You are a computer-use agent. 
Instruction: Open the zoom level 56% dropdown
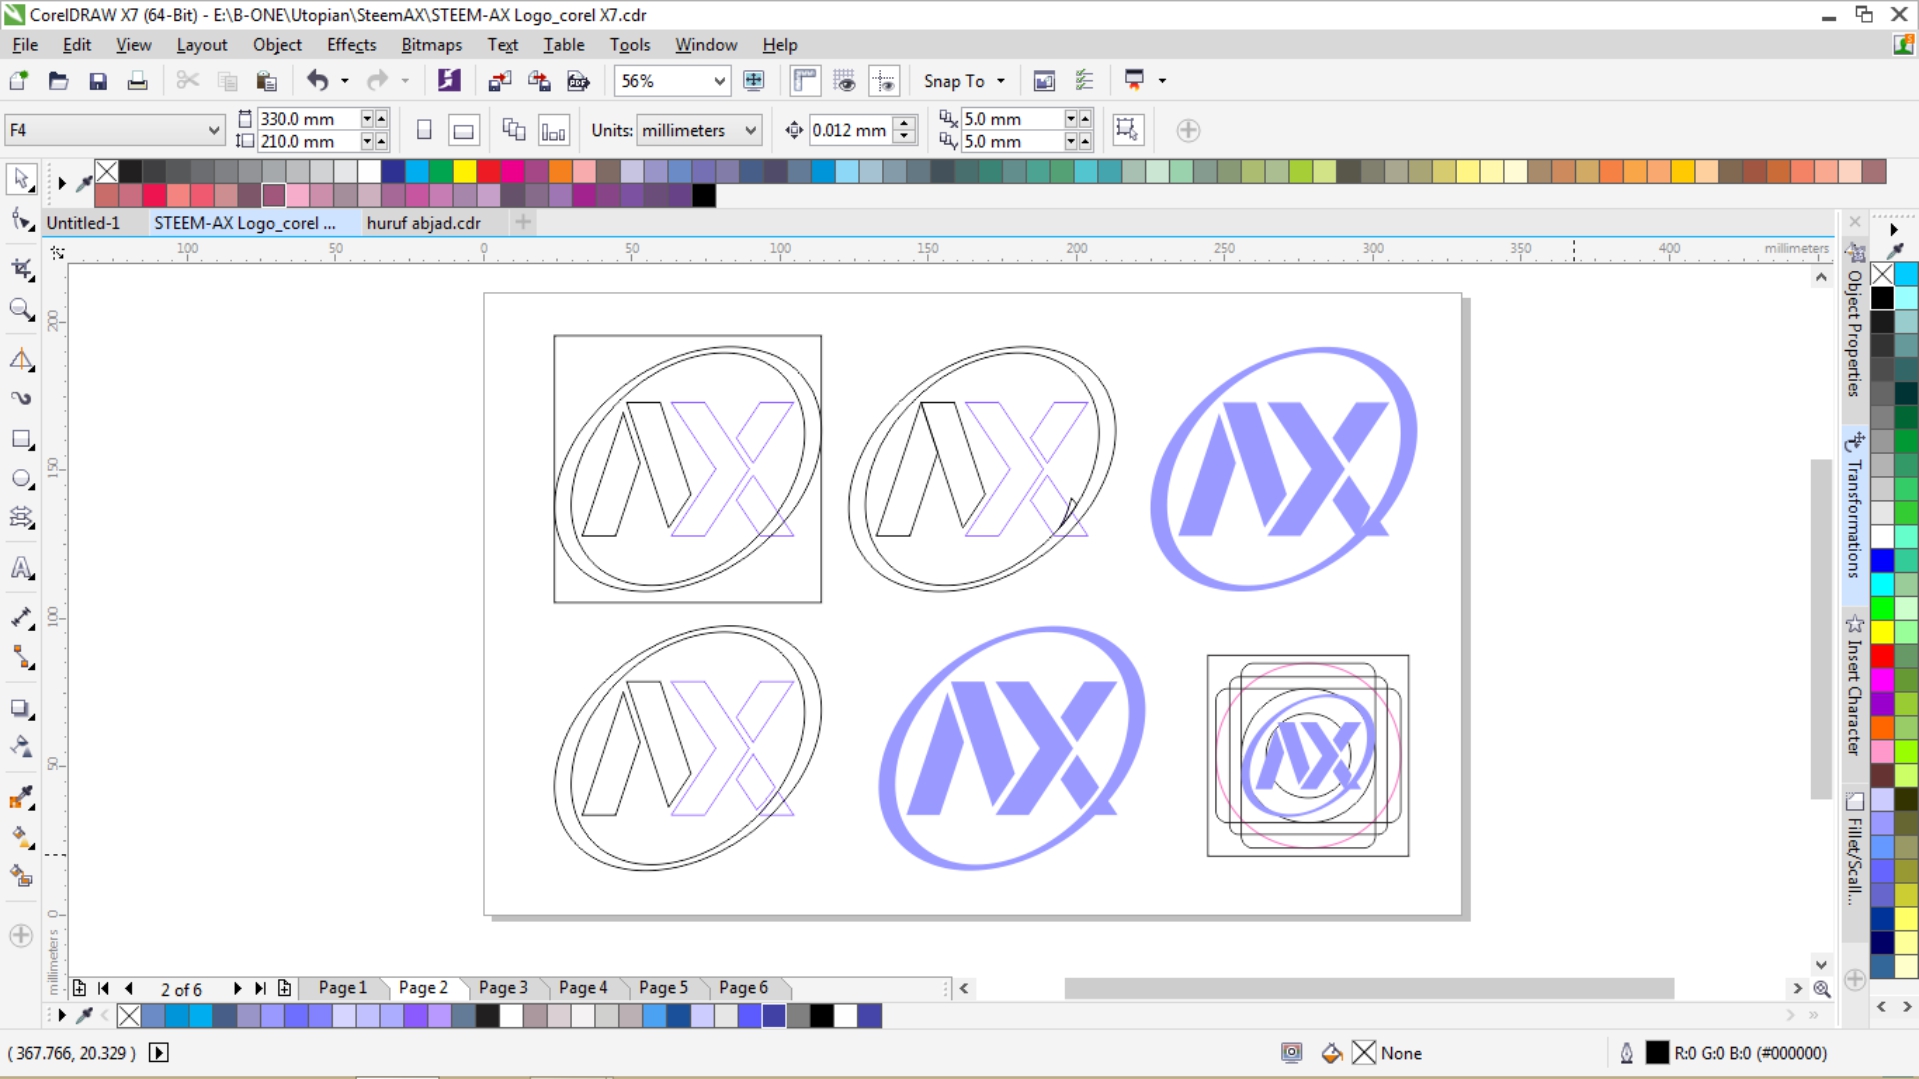pos(719,81)
